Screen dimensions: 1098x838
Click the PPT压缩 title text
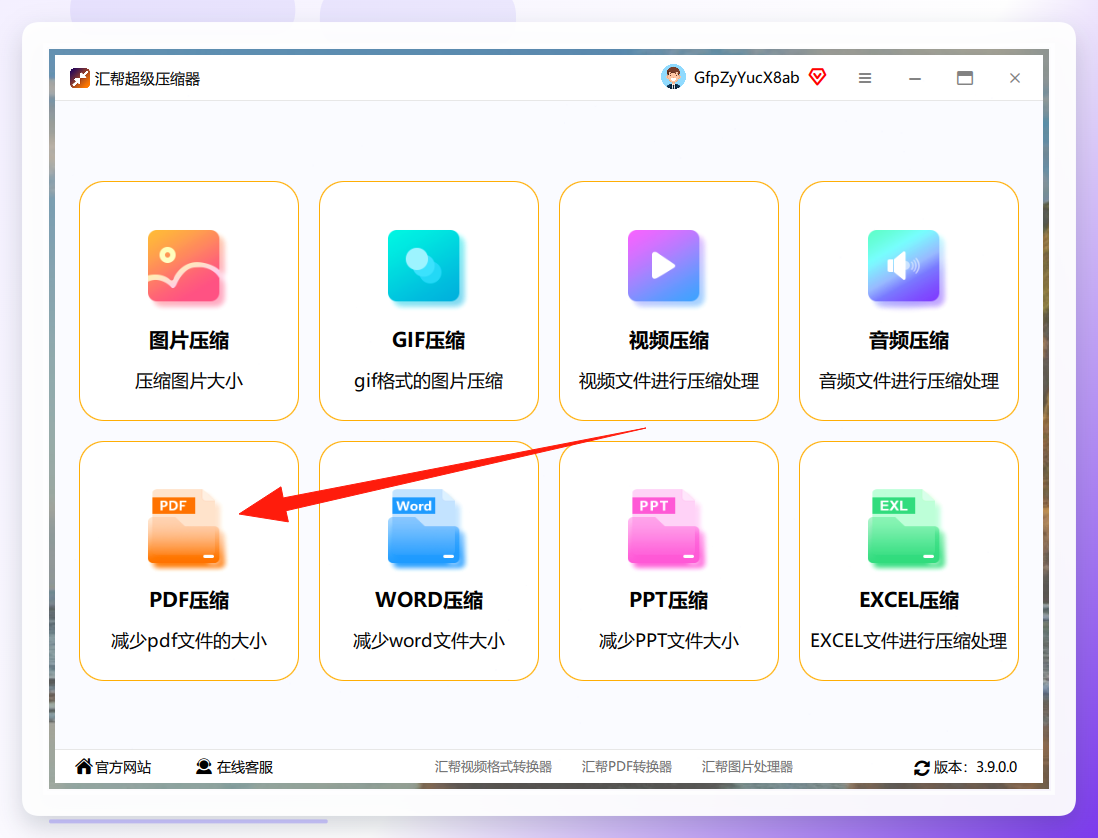[x=669, y=600]
